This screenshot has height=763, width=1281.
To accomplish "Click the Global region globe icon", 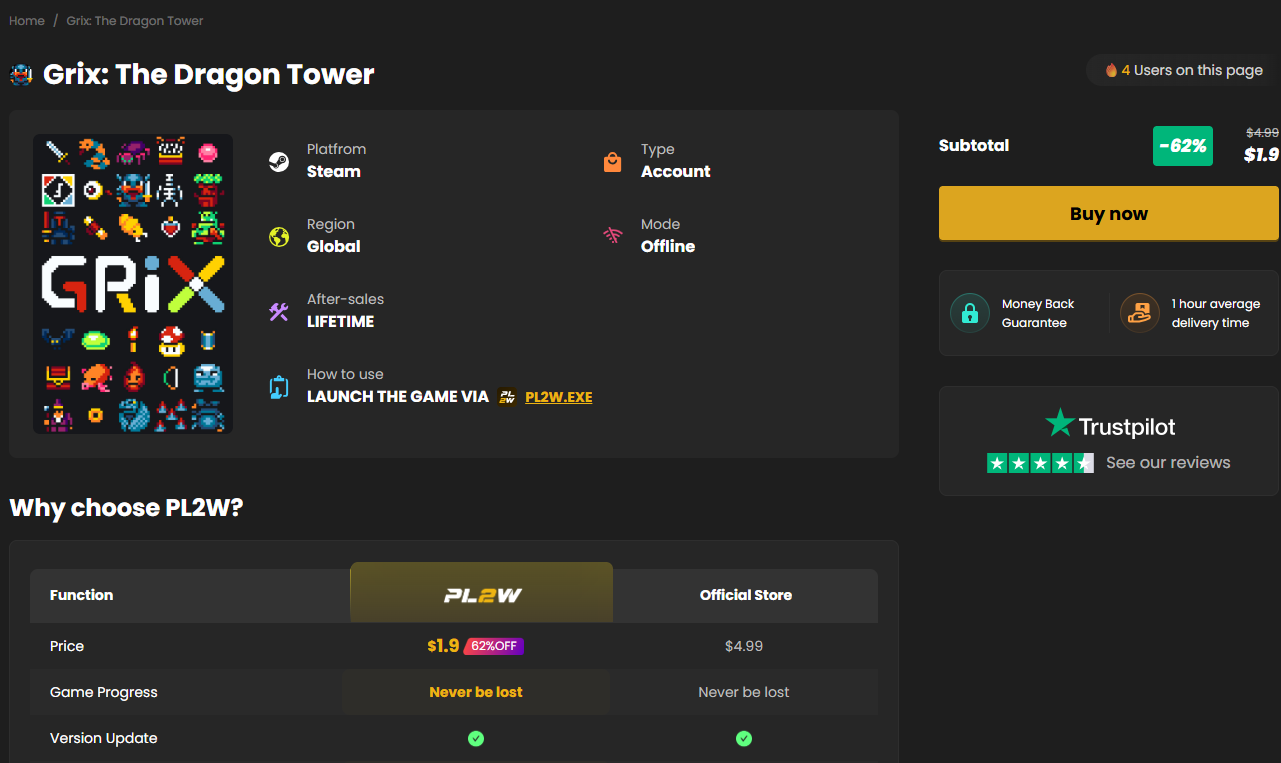I will (279, 236).
